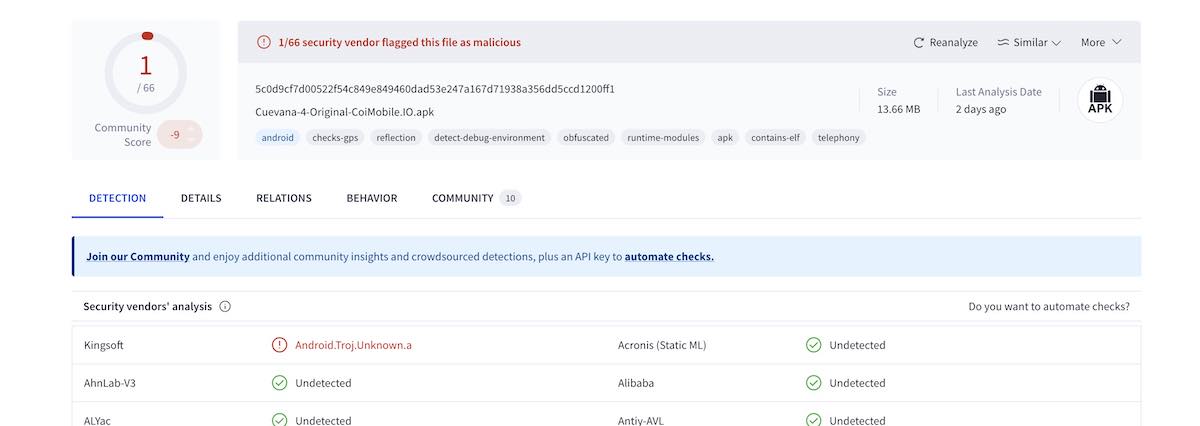This screenshot has height=426, width=1200.
Task: Click the info icon beside Security vendors' analysis
Action: 225,307
